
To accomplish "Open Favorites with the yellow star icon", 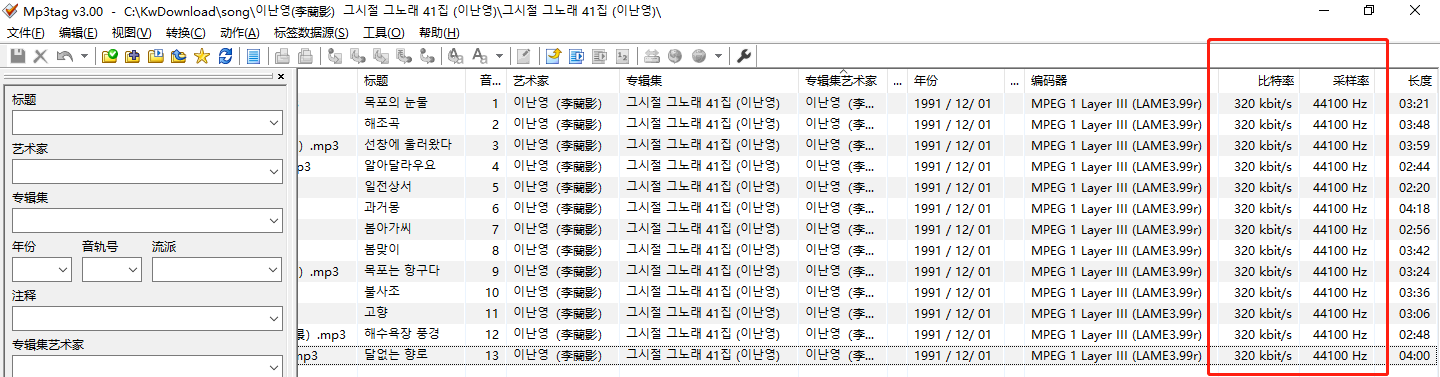I will point(202,56).
